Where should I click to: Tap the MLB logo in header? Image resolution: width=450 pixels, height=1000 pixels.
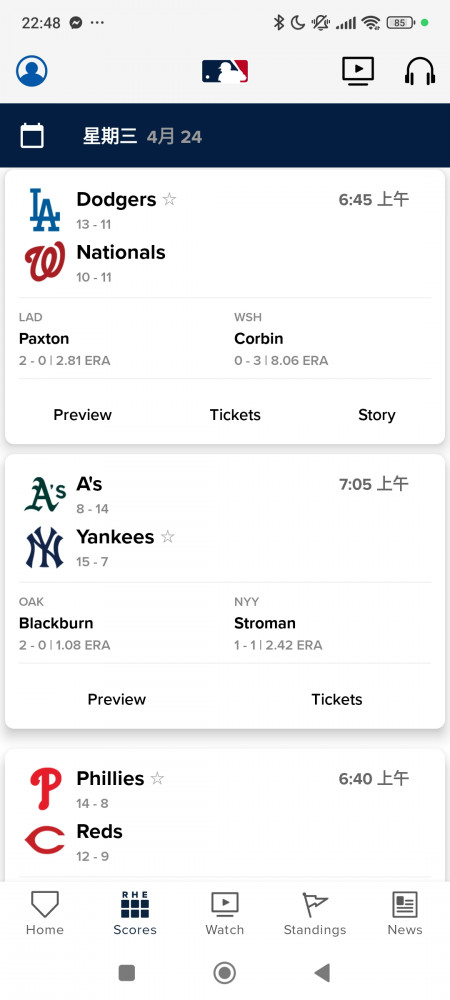click(x=225, y=71)
